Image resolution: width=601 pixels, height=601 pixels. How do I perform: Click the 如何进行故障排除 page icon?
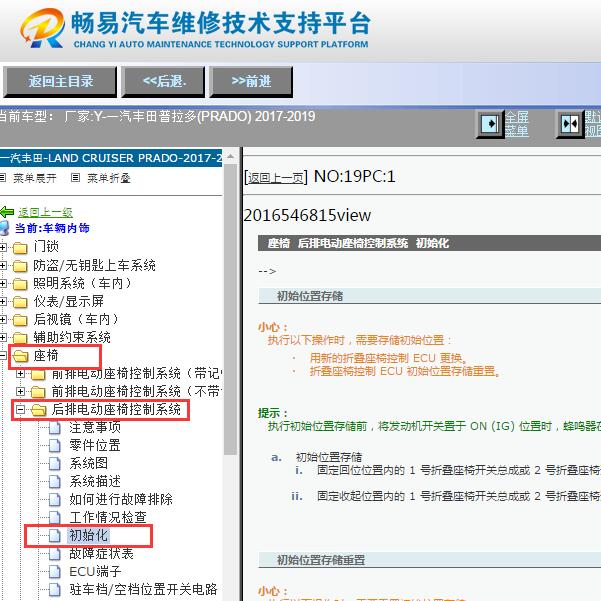(x=54, y=499)
